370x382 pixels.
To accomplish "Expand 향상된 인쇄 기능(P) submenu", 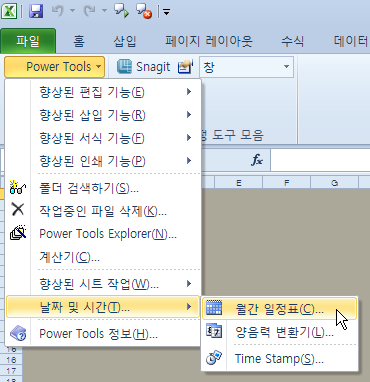I will [x=103, y=161].
